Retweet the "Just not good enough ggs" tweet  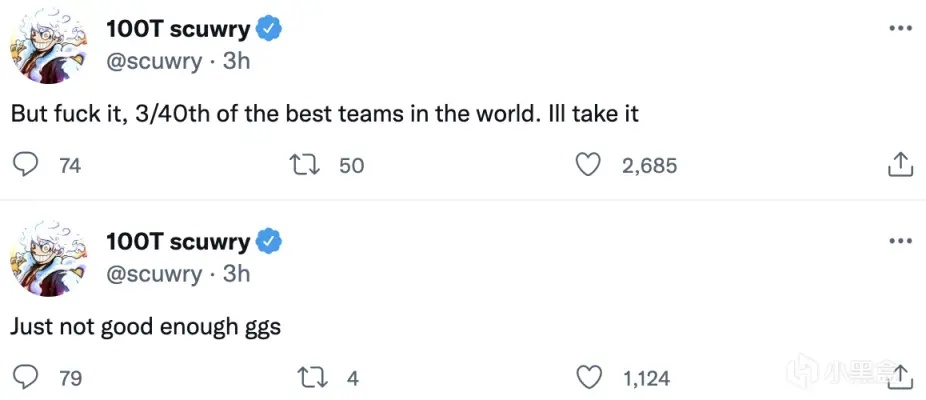[314, 378]
